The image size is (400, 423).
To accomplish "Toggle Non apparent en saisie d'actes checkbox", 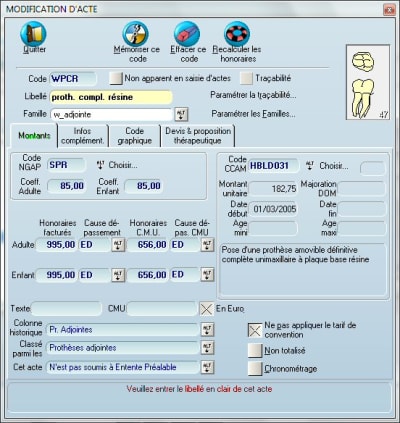I will pos(116,78).
